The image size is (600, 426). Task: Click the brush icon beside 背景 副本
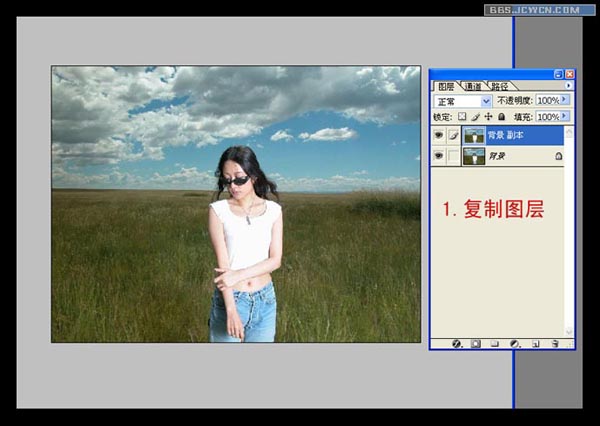point(453,136)
